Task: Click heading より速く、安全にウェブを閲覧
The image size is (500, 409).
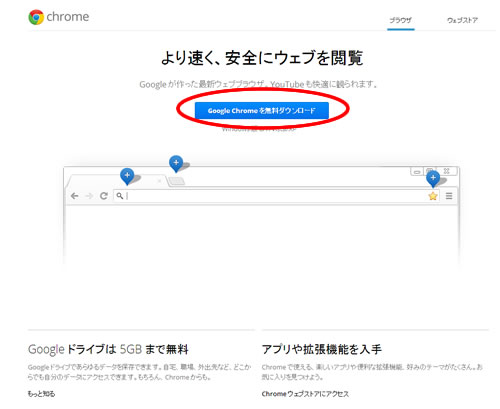Action: point(262,58)
